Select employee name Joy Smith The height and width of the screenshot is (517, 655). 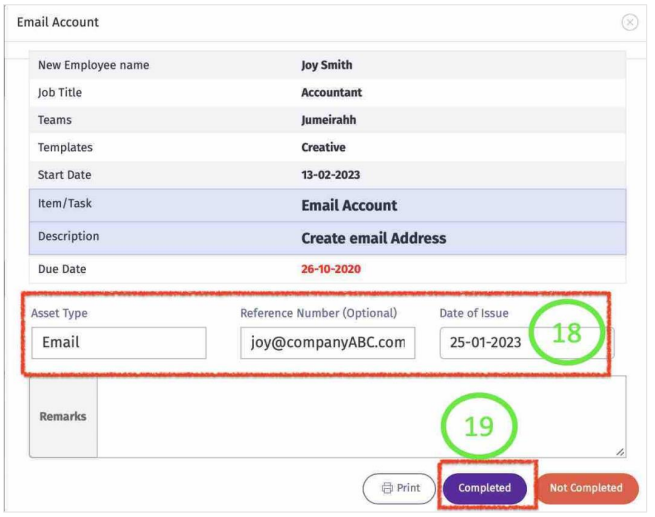[326, 65]
